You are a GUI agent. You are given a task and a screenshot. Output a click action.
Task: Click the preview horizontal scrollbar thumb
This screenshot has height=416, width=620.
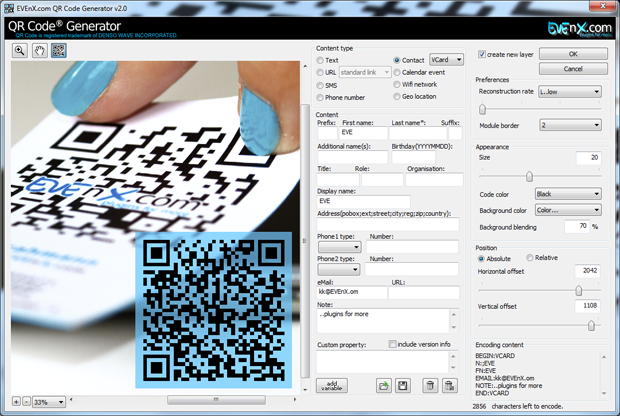[x=216, y=400]
